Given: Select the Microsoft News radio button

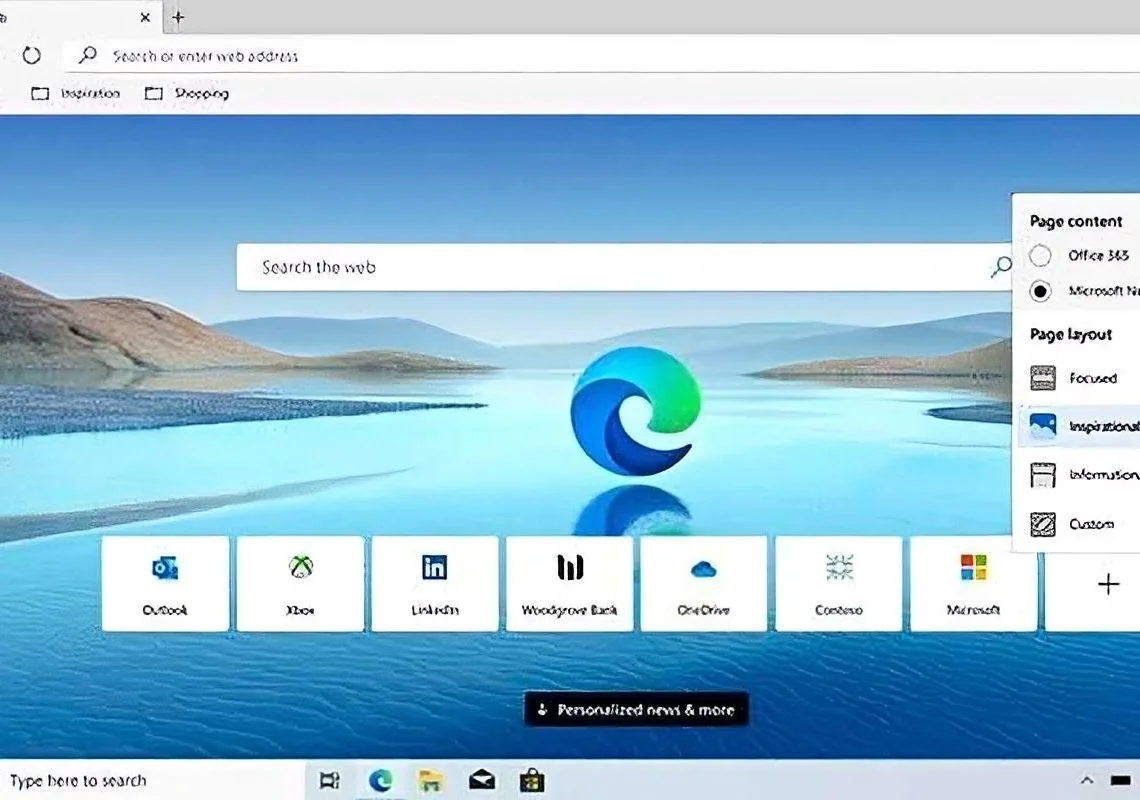Looking at the screenshot, I should click(1040, 291).
